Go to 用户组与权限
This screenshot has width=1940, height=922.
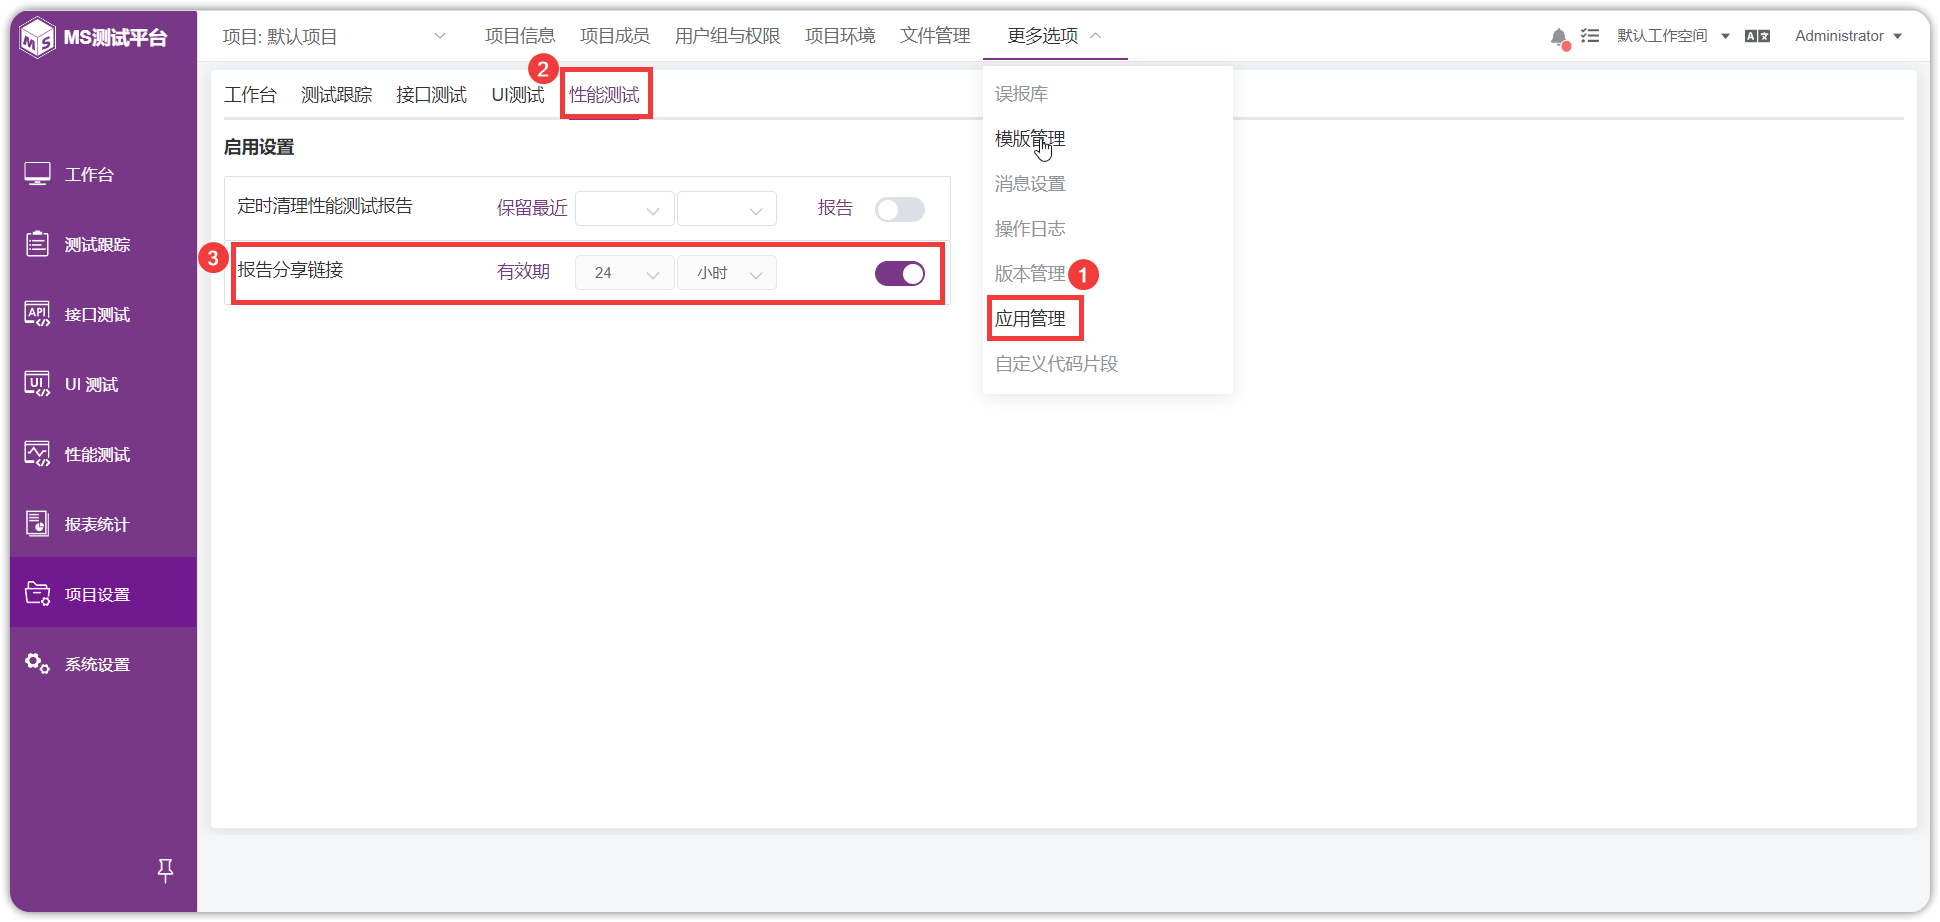pos(727,36)
